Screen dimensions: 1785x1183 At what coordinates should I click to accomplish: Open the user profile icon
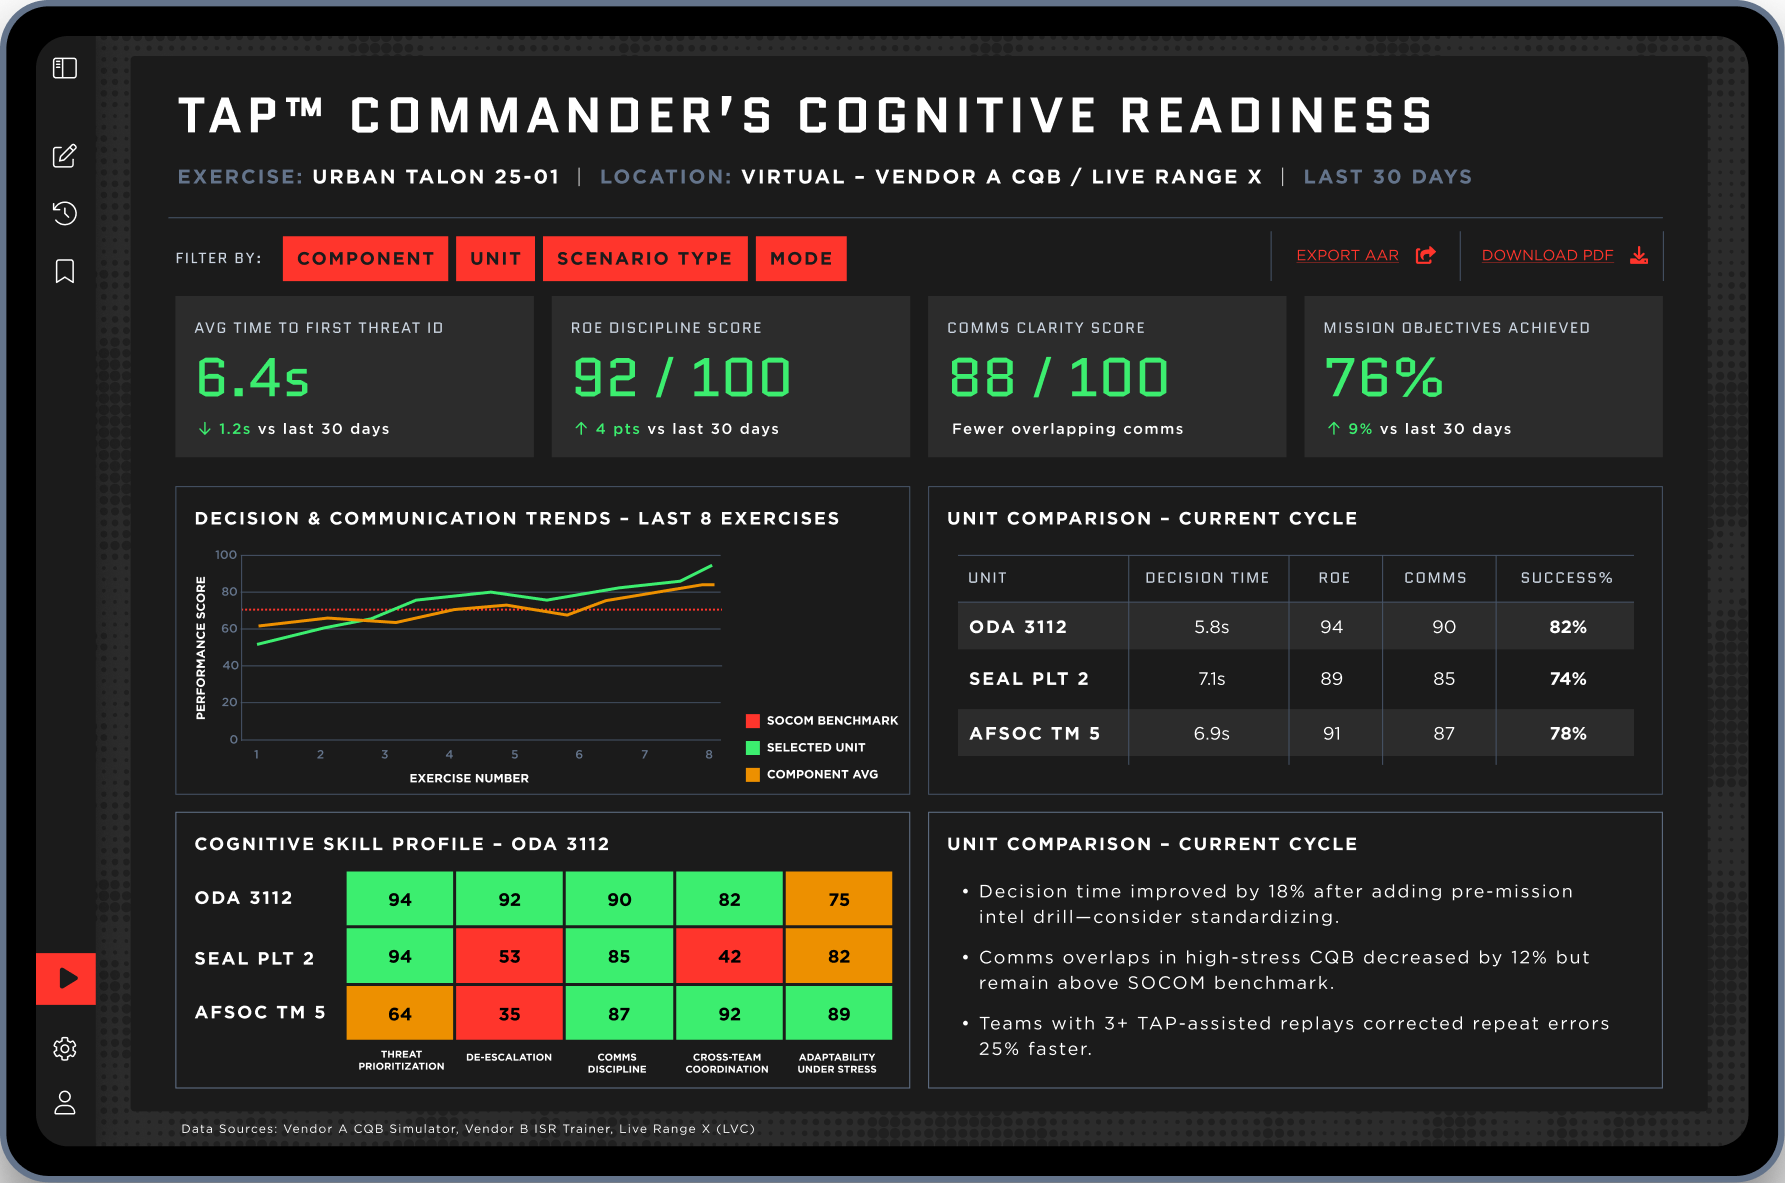click(65, 1102)
